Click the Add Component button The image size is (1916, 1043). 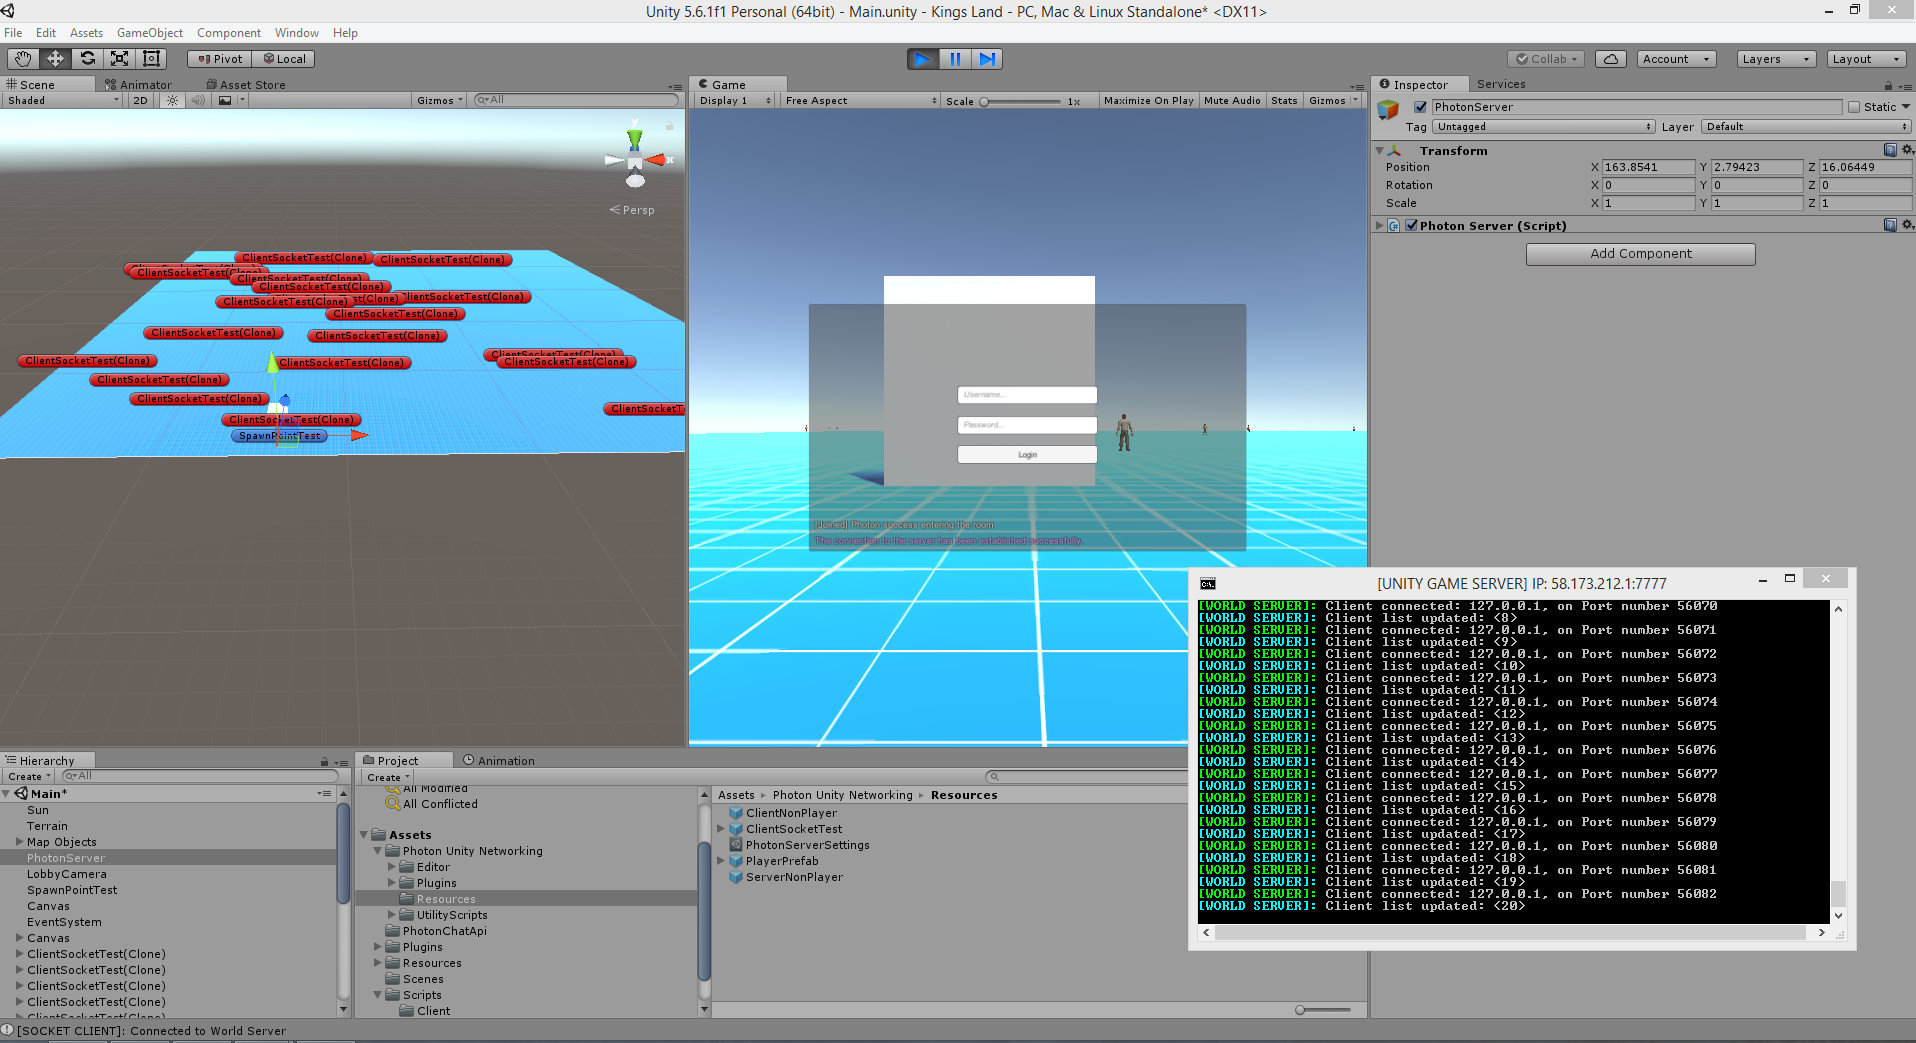(x=1641, y=254)
